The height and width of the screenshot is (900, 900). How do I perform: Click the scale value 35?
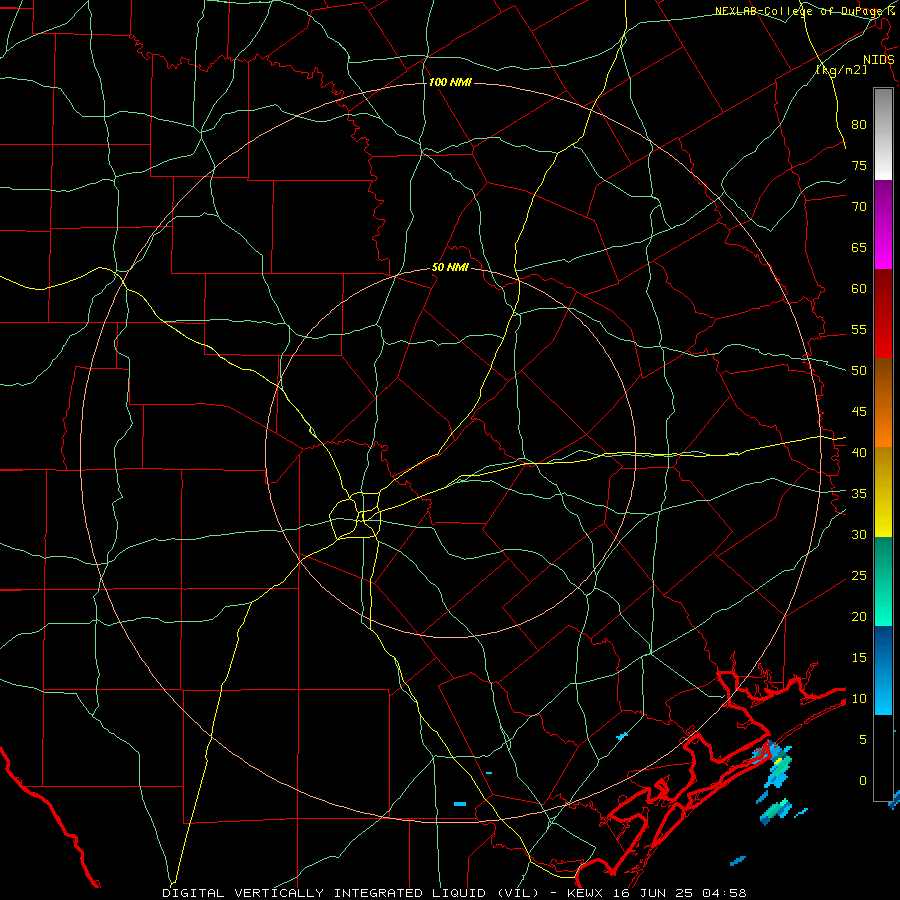pyautogui.click(x=859, y=494)
